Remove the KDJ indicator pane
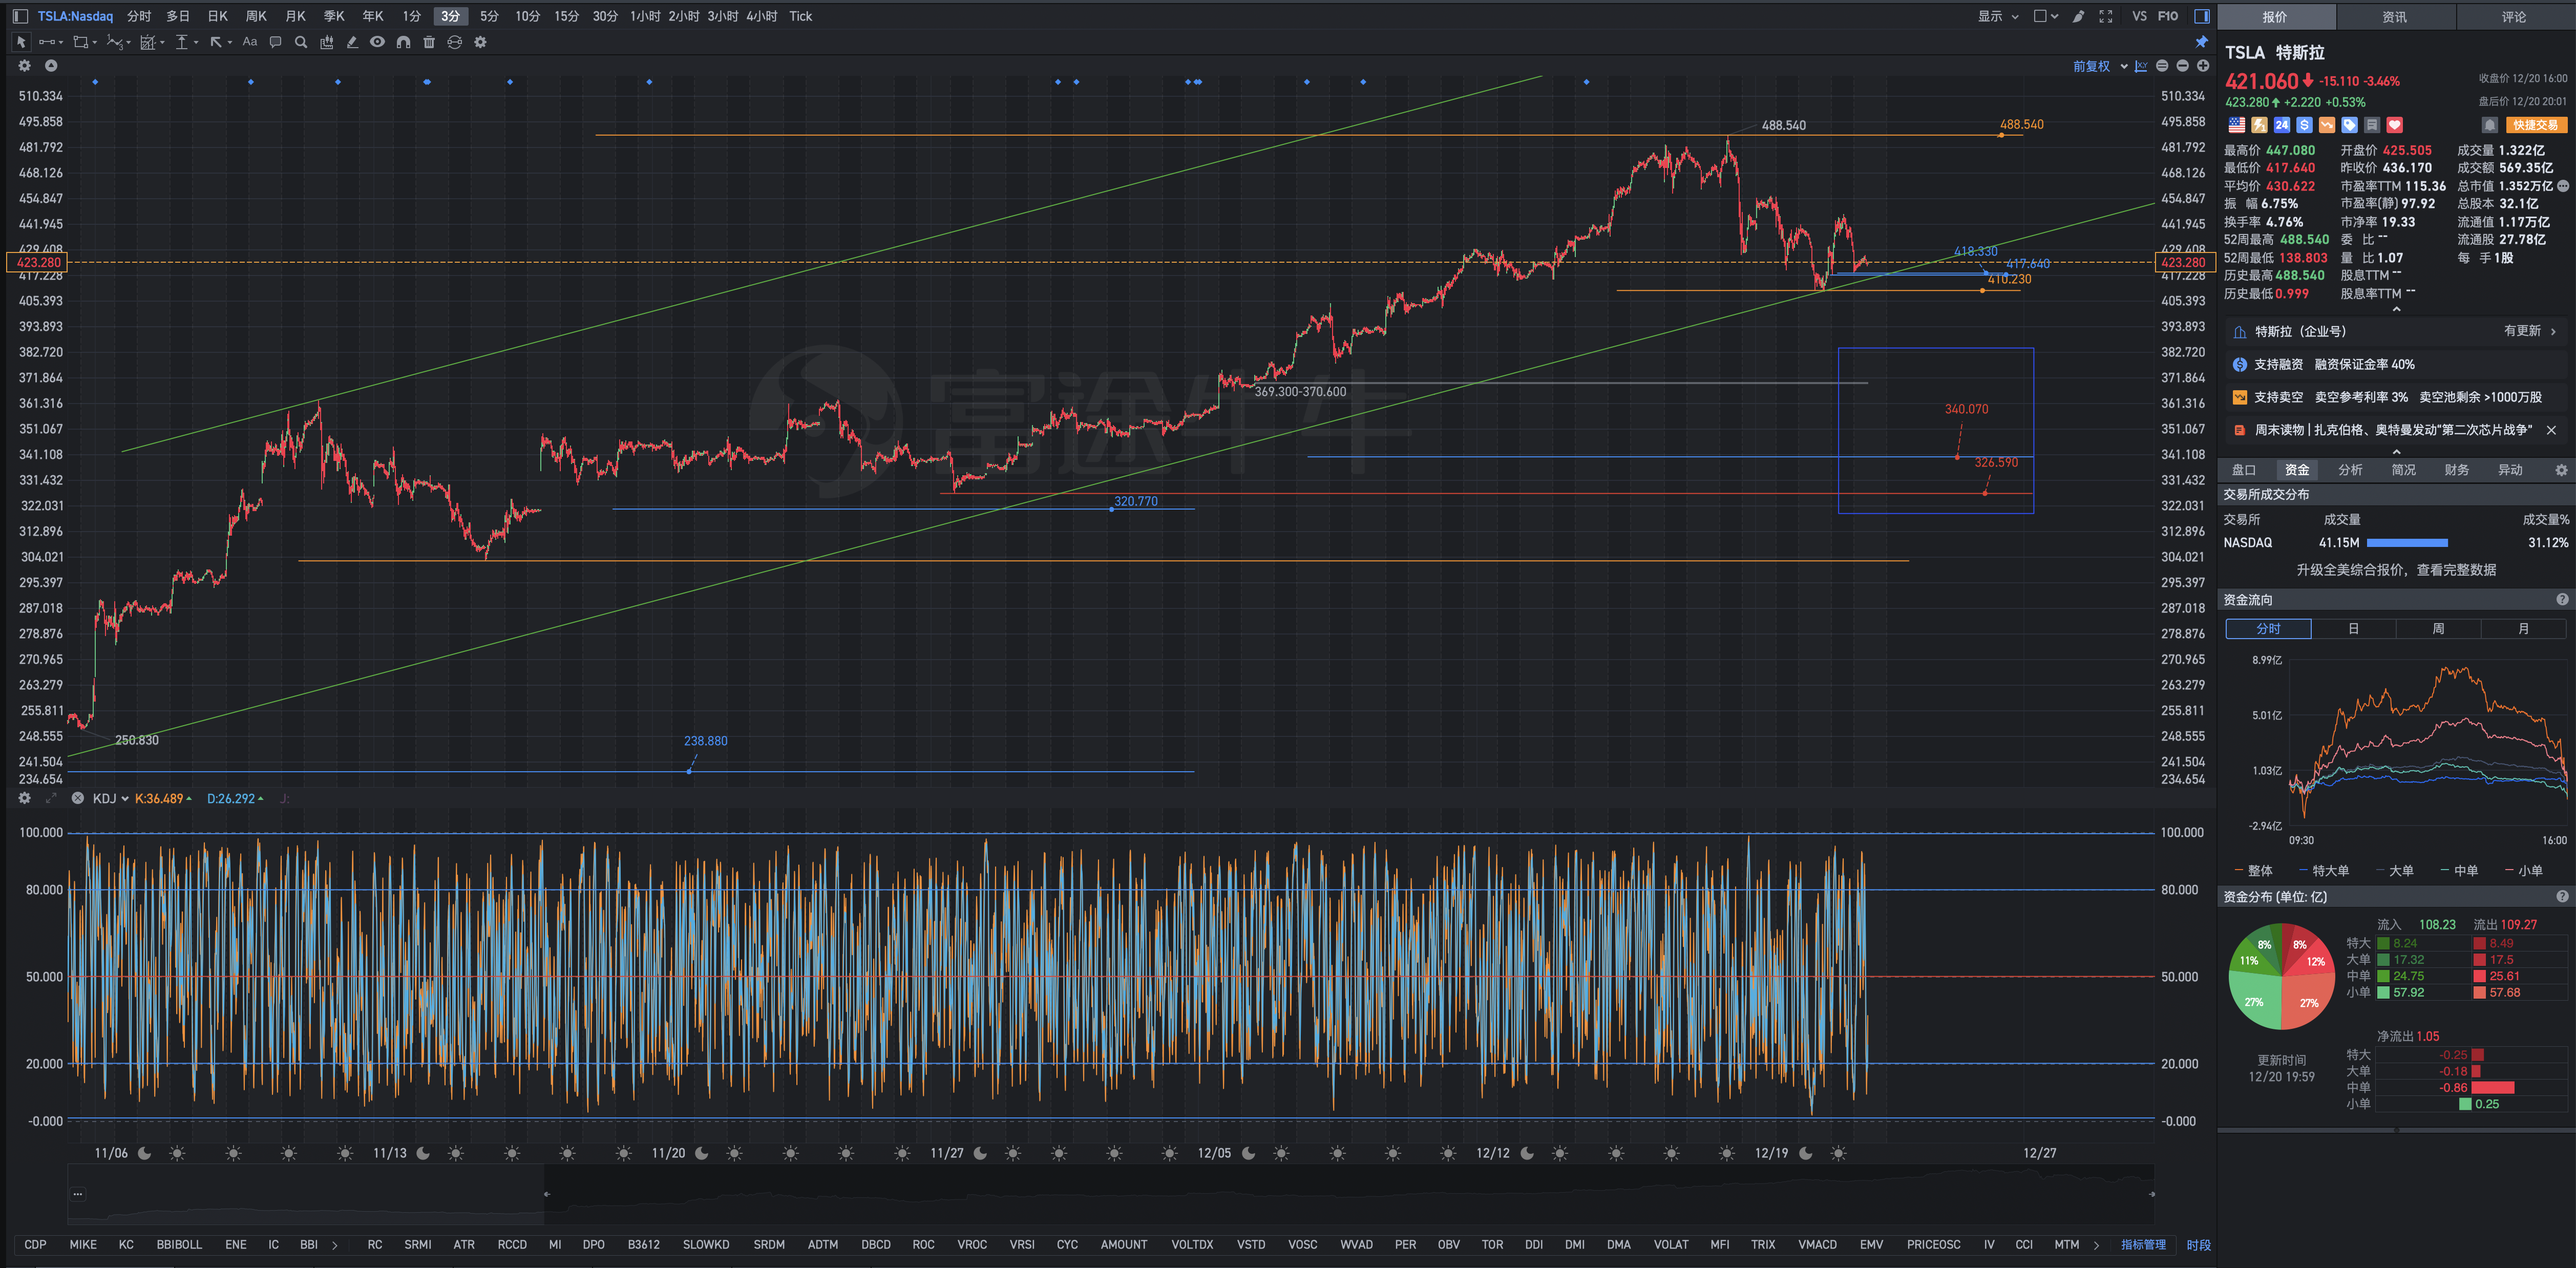The width and height of the screenshot is (2576, 1268). 77,798
